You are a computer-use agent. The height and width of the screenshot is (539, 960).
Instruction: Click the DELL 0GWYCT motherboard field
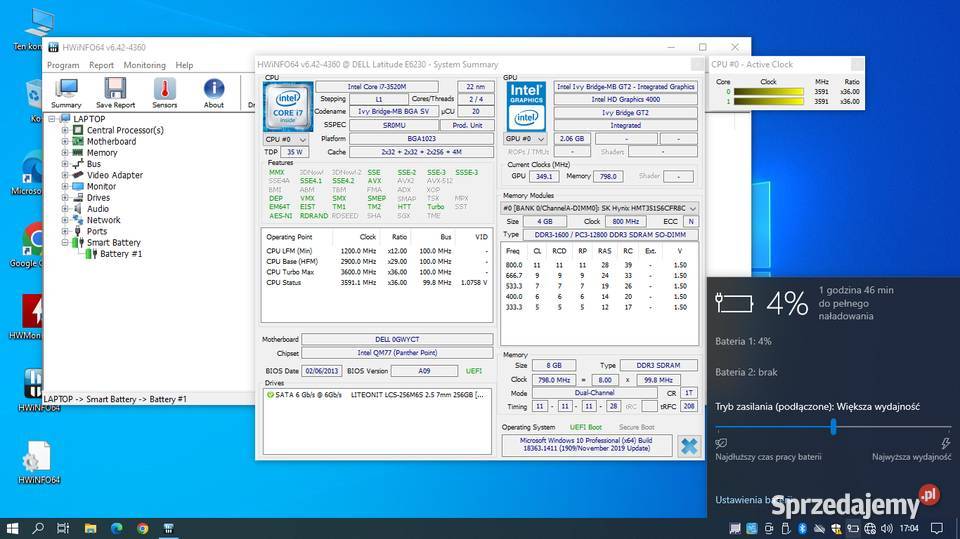click(397, 339)
